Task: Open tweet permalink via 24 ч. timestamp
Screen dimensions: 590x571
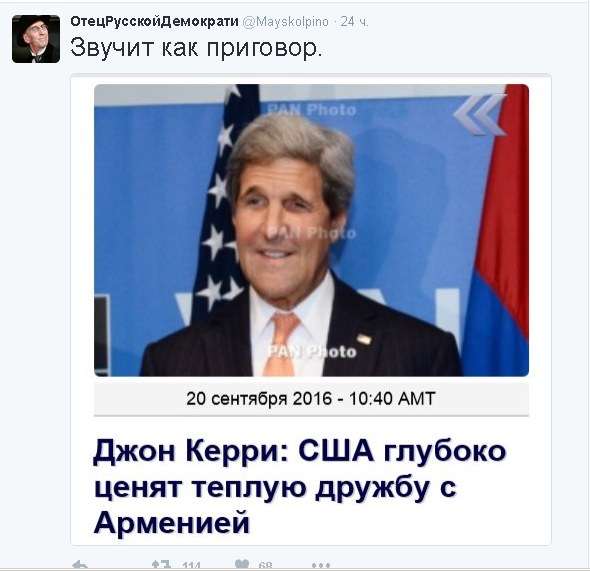Action: click(x=354, y=22)
